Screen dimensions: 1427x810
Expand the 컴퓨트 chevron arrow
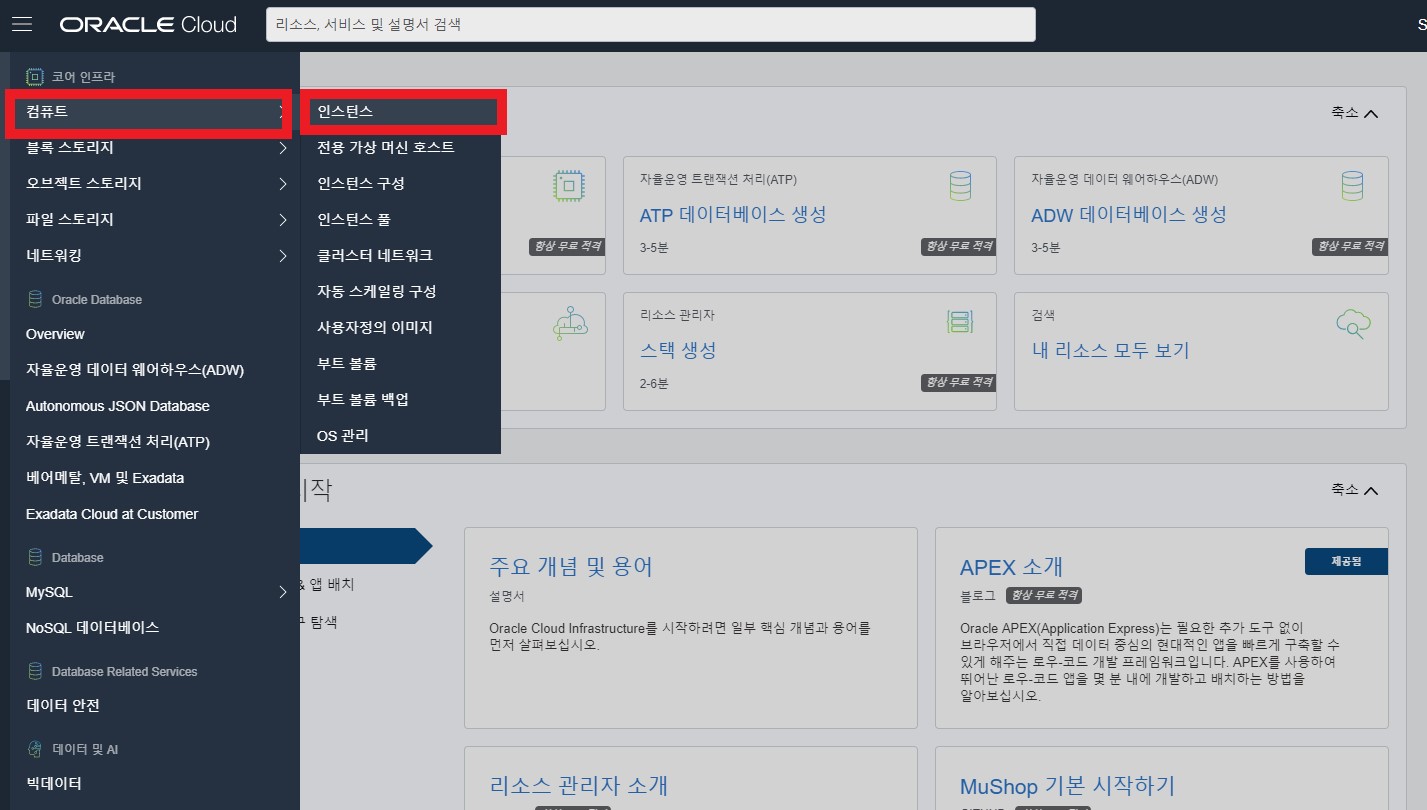point(283,112)
